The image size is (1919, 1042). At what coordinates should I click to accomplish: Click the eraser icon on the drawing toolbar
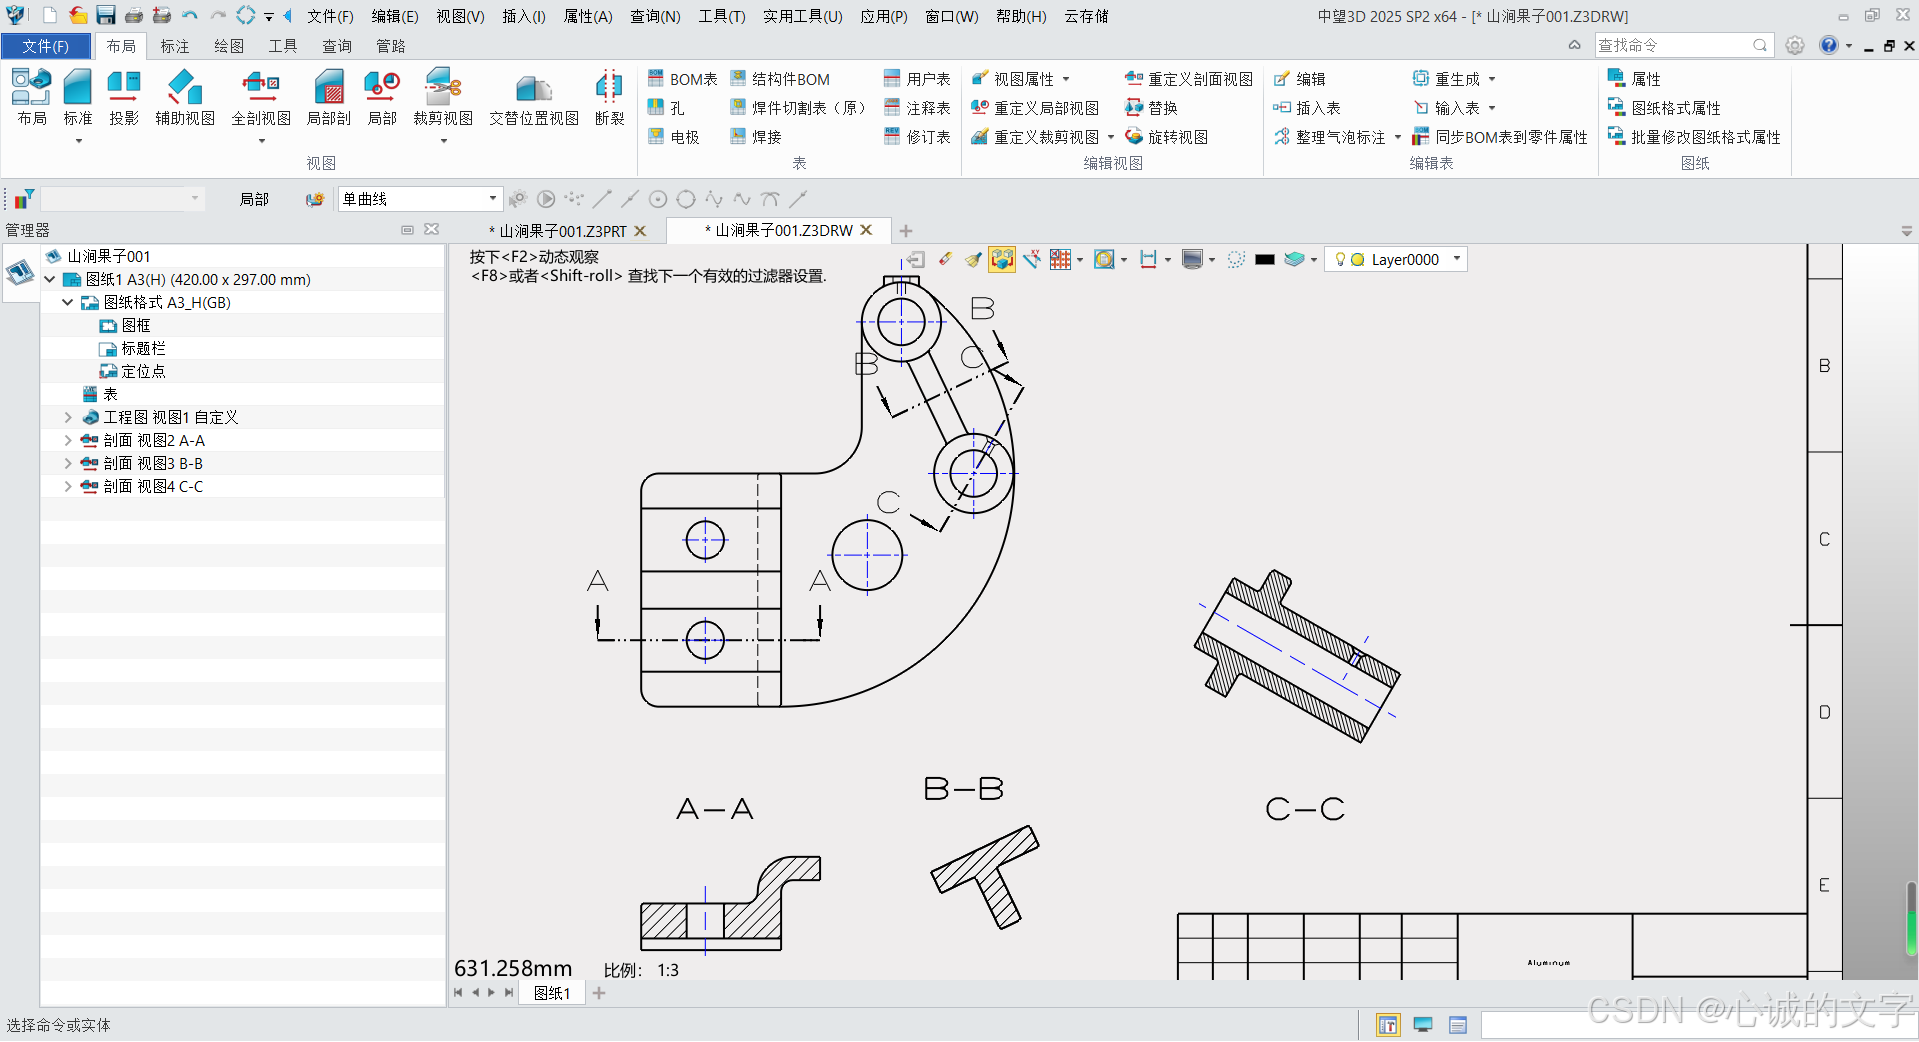[x=945, y=259]
